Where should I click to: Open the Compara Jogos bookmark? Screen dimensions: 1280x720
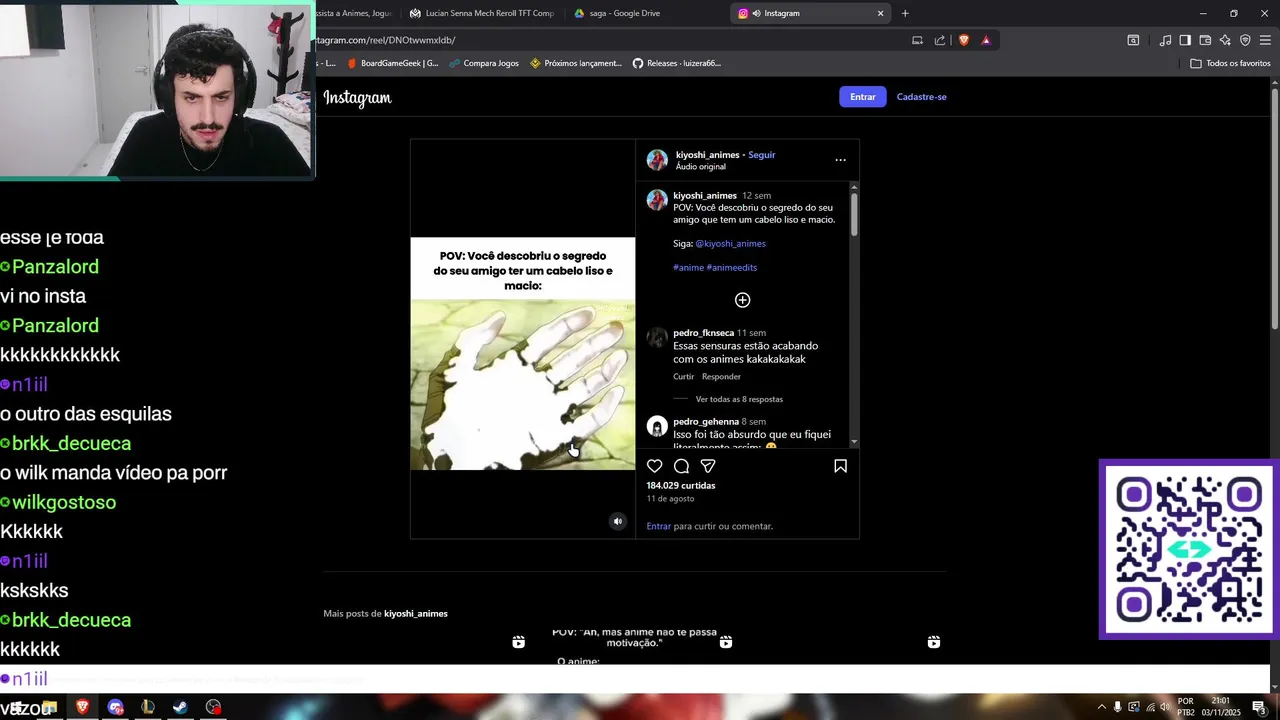(484, 63)
